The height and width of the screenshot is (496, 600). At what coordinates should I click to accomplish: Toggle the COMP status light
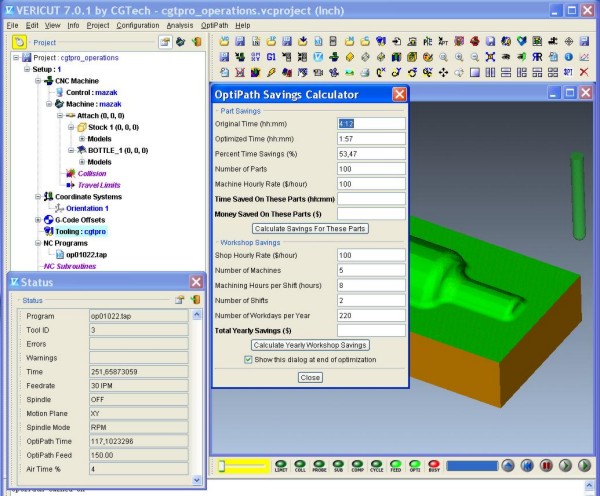[x=357, y=466]
